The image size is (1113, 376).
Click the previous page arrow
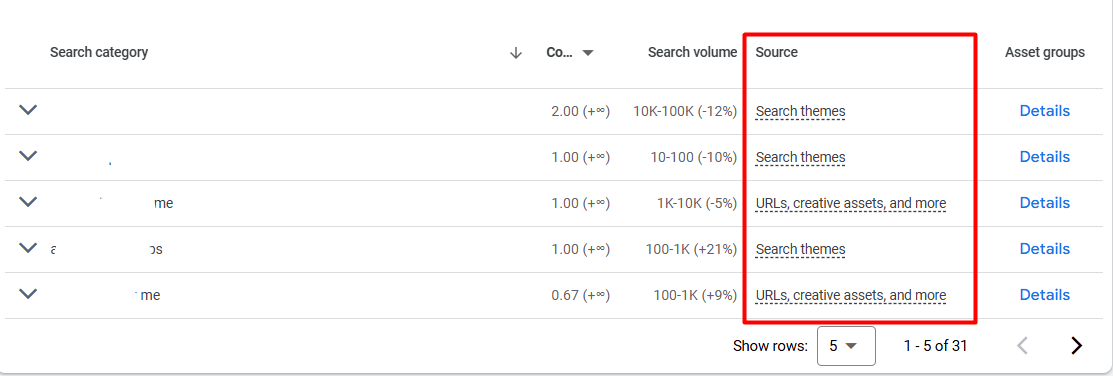point(1023,345)
